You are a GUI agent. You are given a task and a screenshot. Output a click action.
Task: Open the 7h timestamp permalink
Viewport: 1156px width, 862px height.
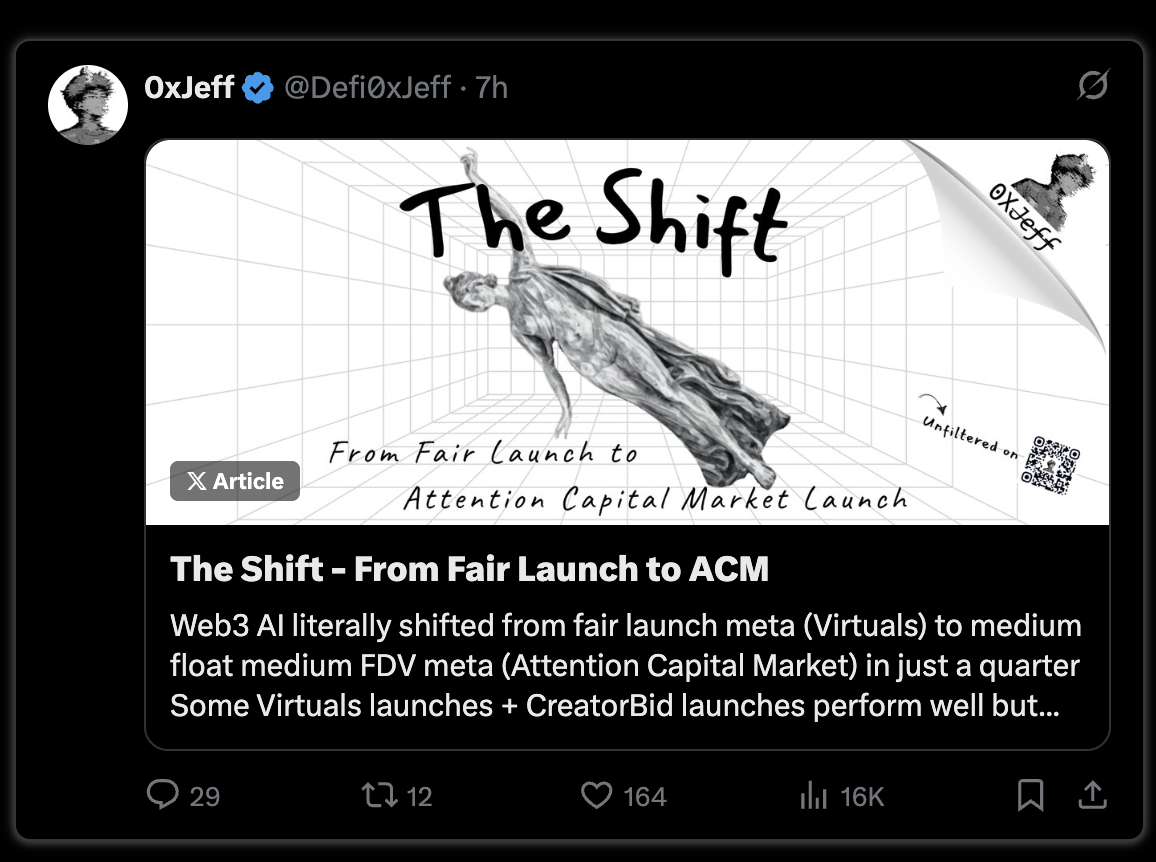click(x=491, y=88)
